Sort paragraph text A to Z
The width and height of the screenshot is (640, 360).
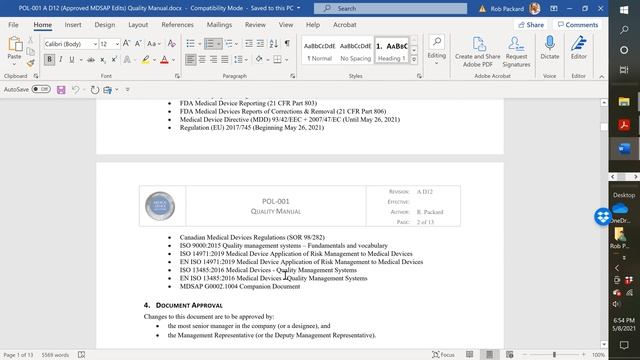273,44
